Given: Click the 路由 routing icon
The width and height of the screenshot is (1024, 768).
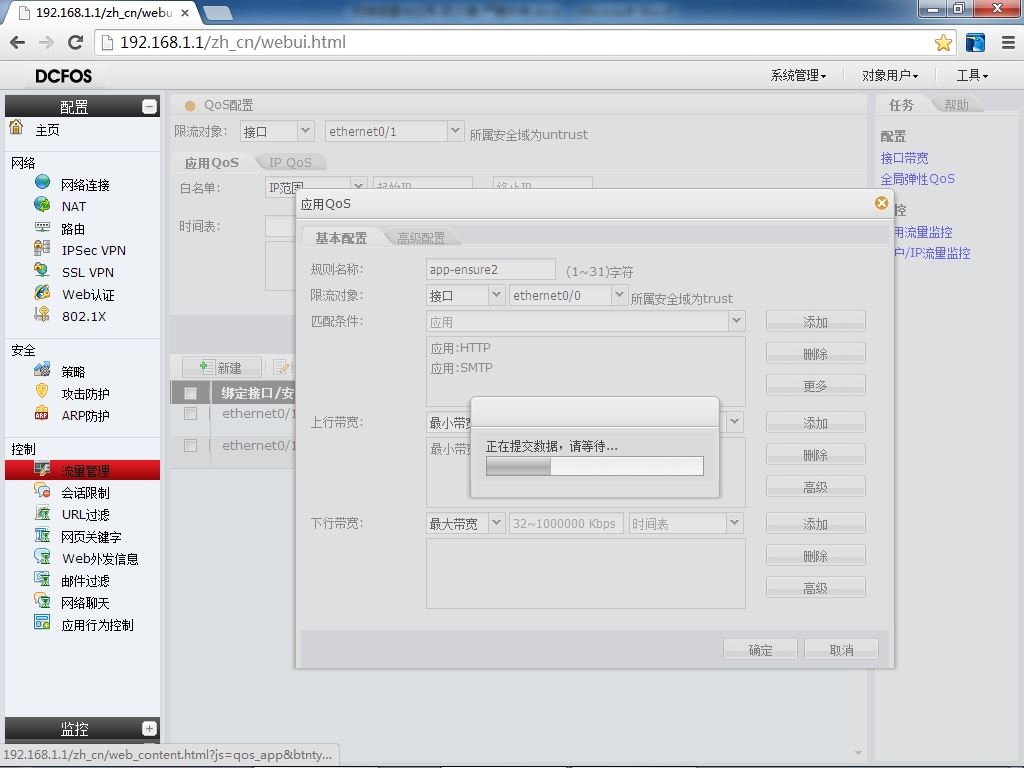Looking at the screenshot, I should tap(42, 227).
